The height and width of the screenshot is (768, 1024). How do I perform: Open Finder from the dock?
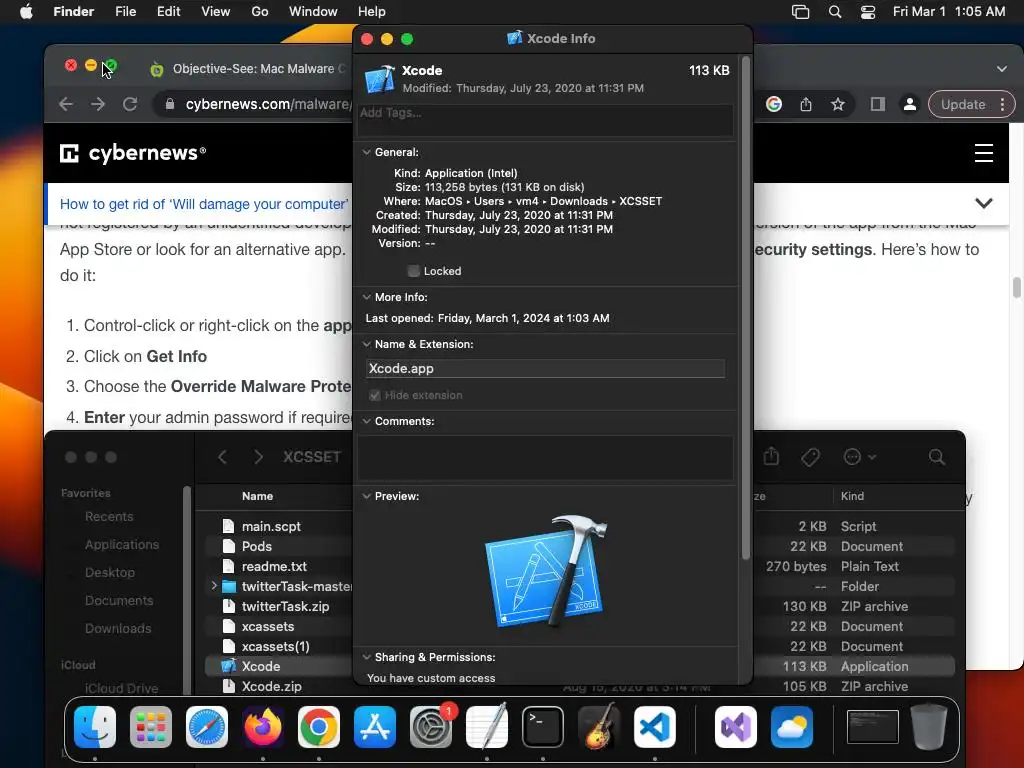[95, 726]
